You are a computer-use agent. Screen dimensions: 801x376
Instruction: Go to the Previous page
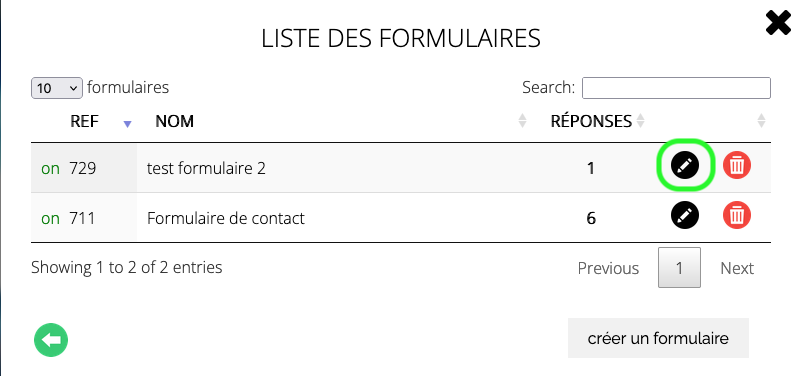tap(608, 268)
